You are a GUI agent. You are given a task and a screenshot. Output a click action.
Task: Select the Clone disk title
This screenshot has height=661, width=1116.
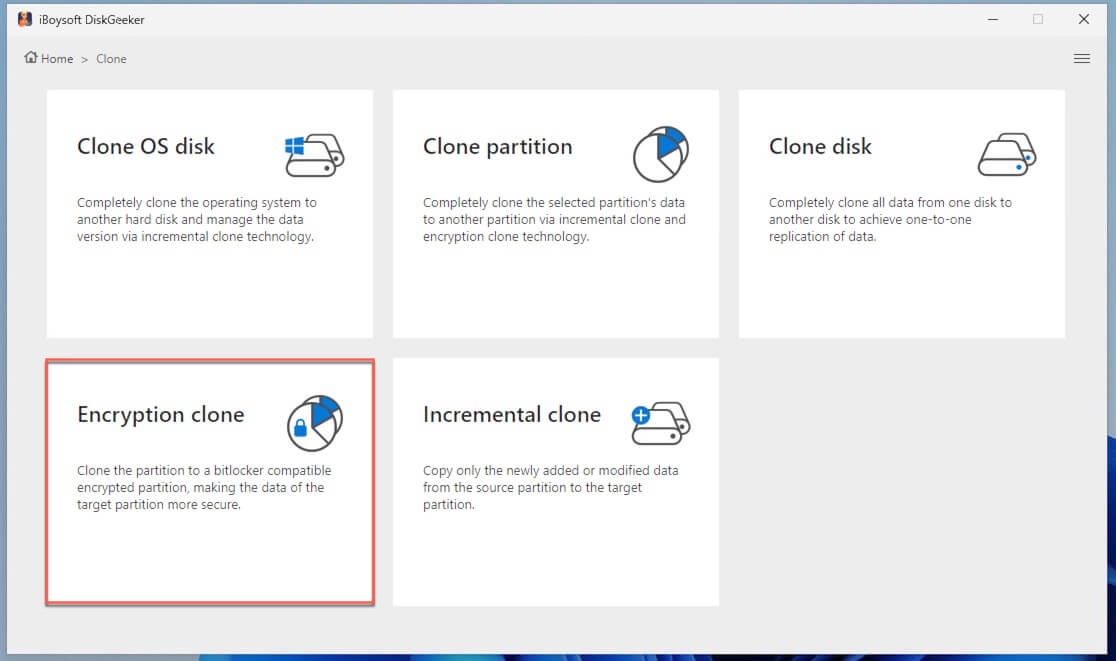[820, 147]
